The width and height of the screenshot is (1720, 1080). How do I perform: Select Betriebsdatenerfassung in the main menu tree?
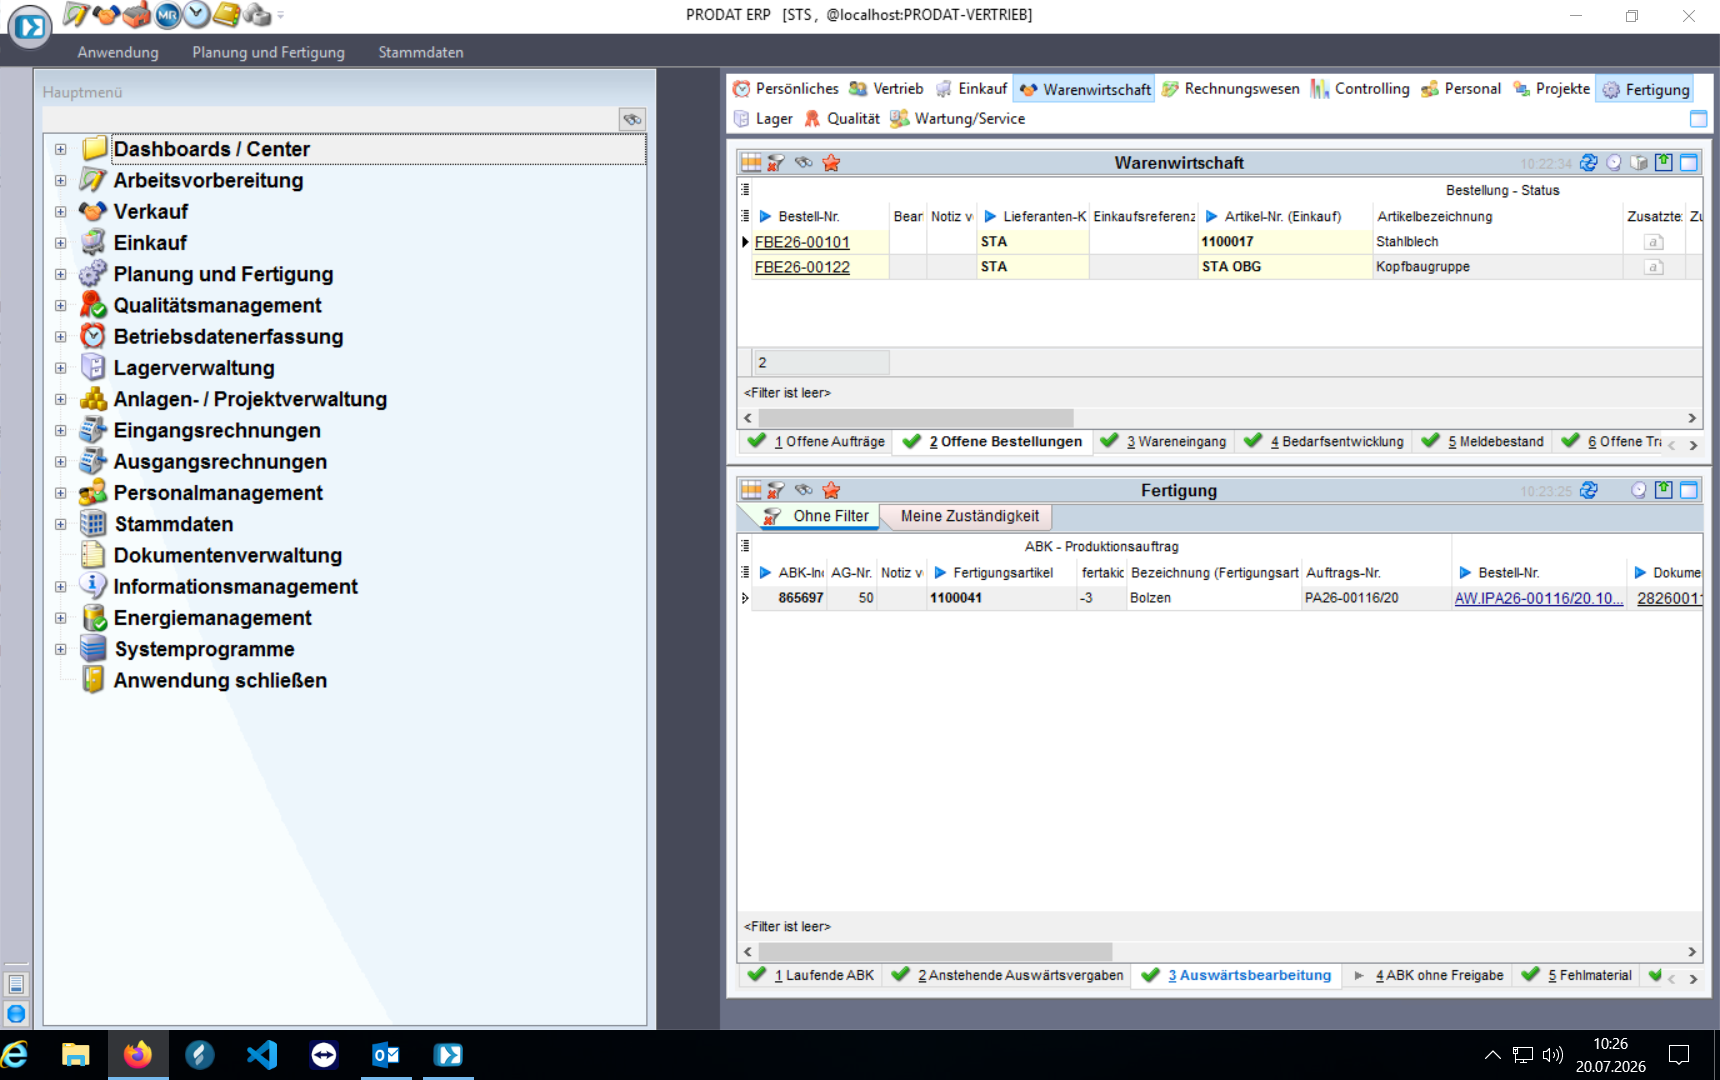point(228,337)
